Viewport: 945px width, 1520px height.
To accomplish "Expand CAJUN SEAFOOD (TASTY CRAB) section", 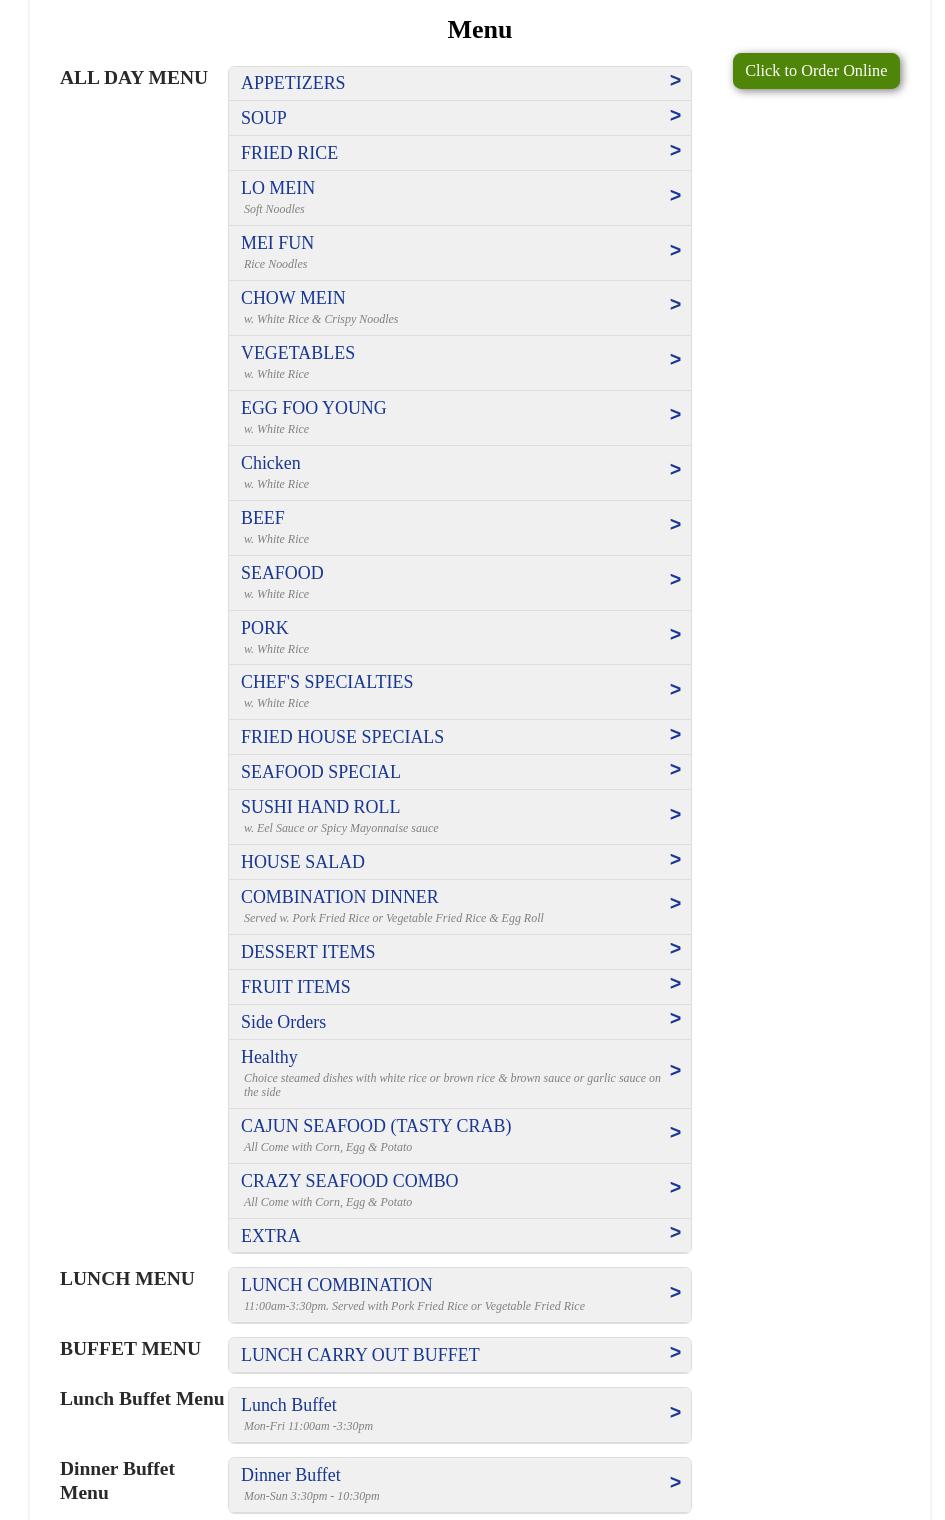I will coord(376,1126).
